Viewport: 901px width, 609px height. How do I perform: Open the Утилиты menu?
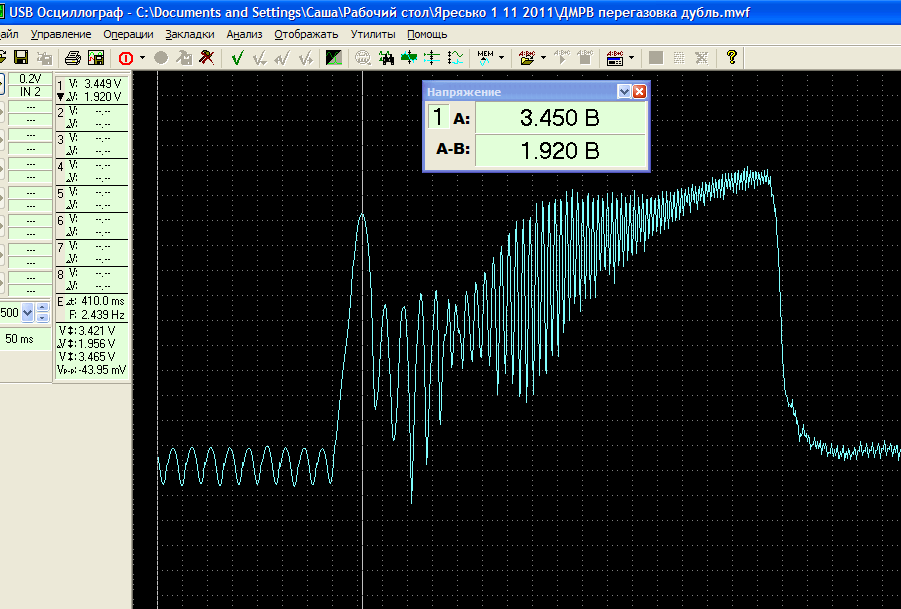coord(373,34)
